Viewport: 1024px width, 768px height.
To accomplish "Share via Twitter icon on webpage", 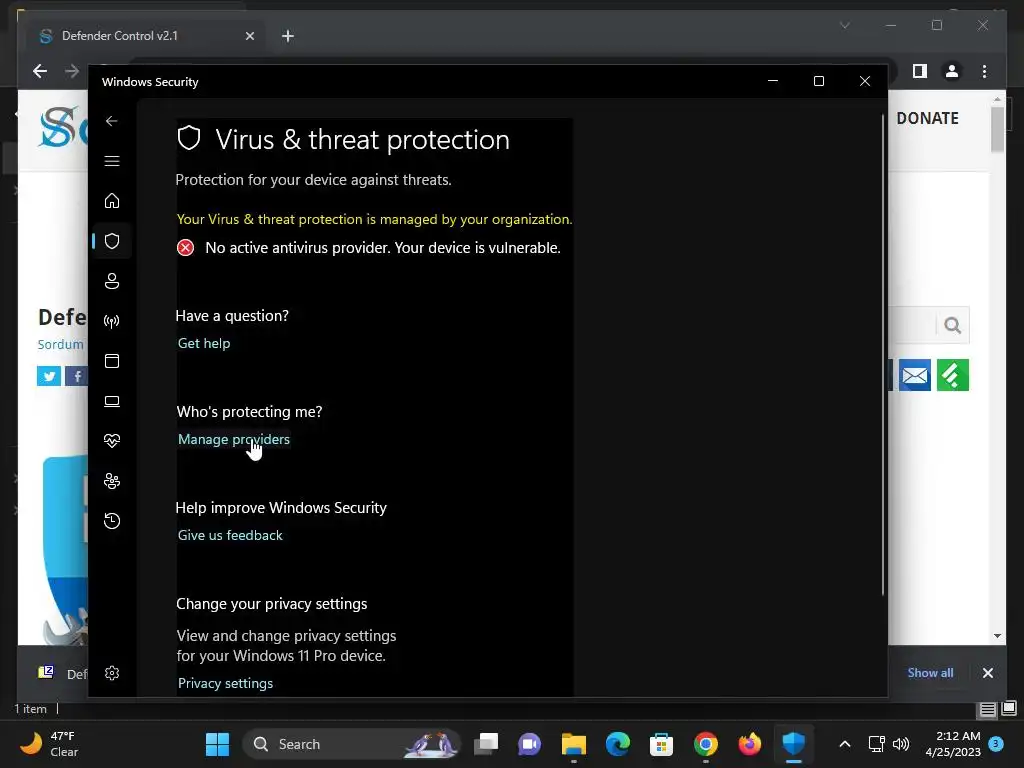I will coord(49,376).
